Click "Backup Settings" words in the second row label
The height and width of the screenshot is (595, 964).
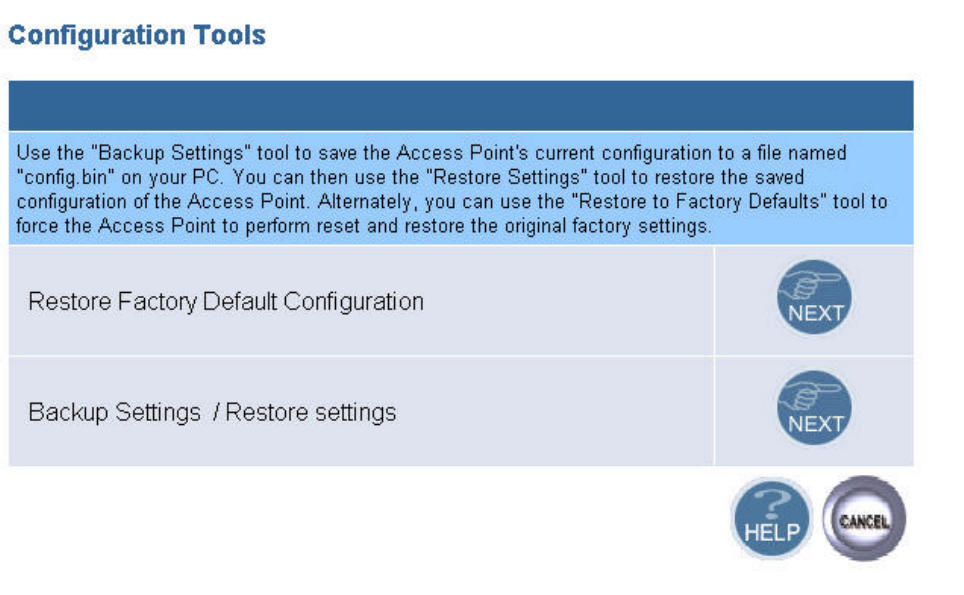point(114,412)
